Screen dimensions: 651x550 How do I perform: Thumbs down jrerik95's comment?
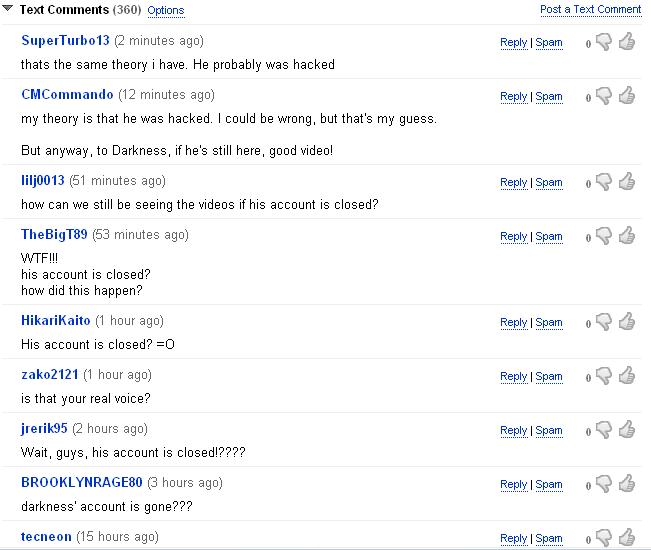coord(604,430)
